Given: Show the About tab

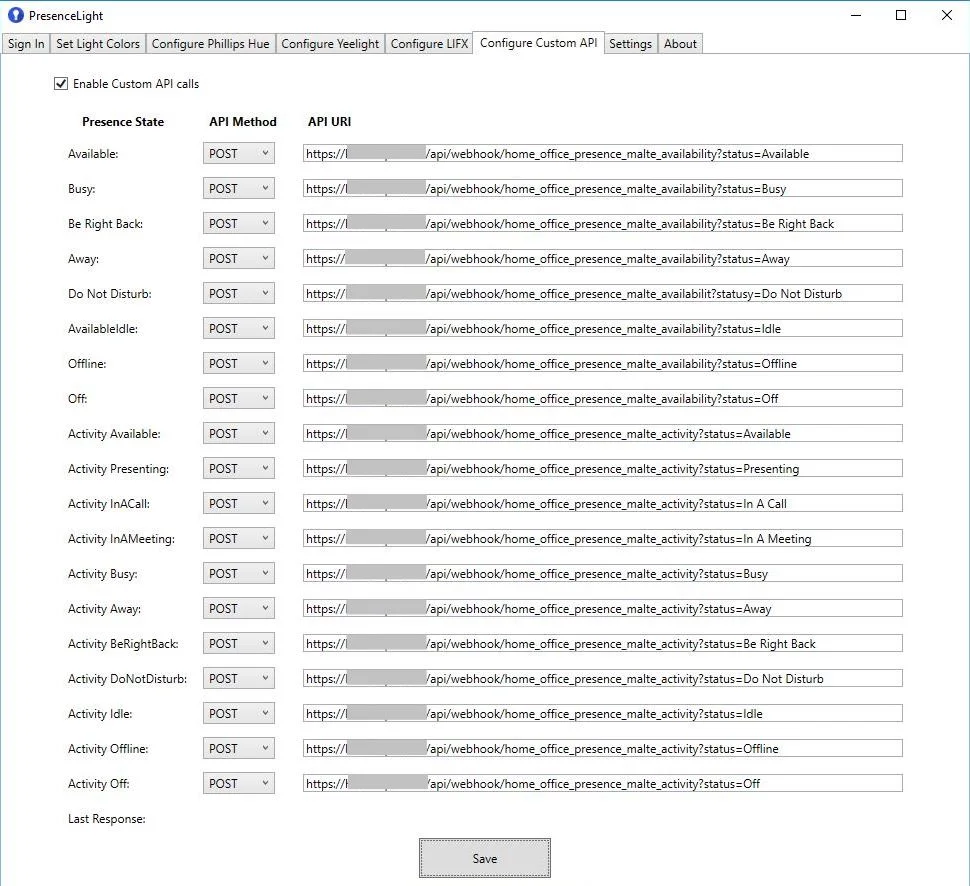Looking at the screenshot, I should coord(680,44).
